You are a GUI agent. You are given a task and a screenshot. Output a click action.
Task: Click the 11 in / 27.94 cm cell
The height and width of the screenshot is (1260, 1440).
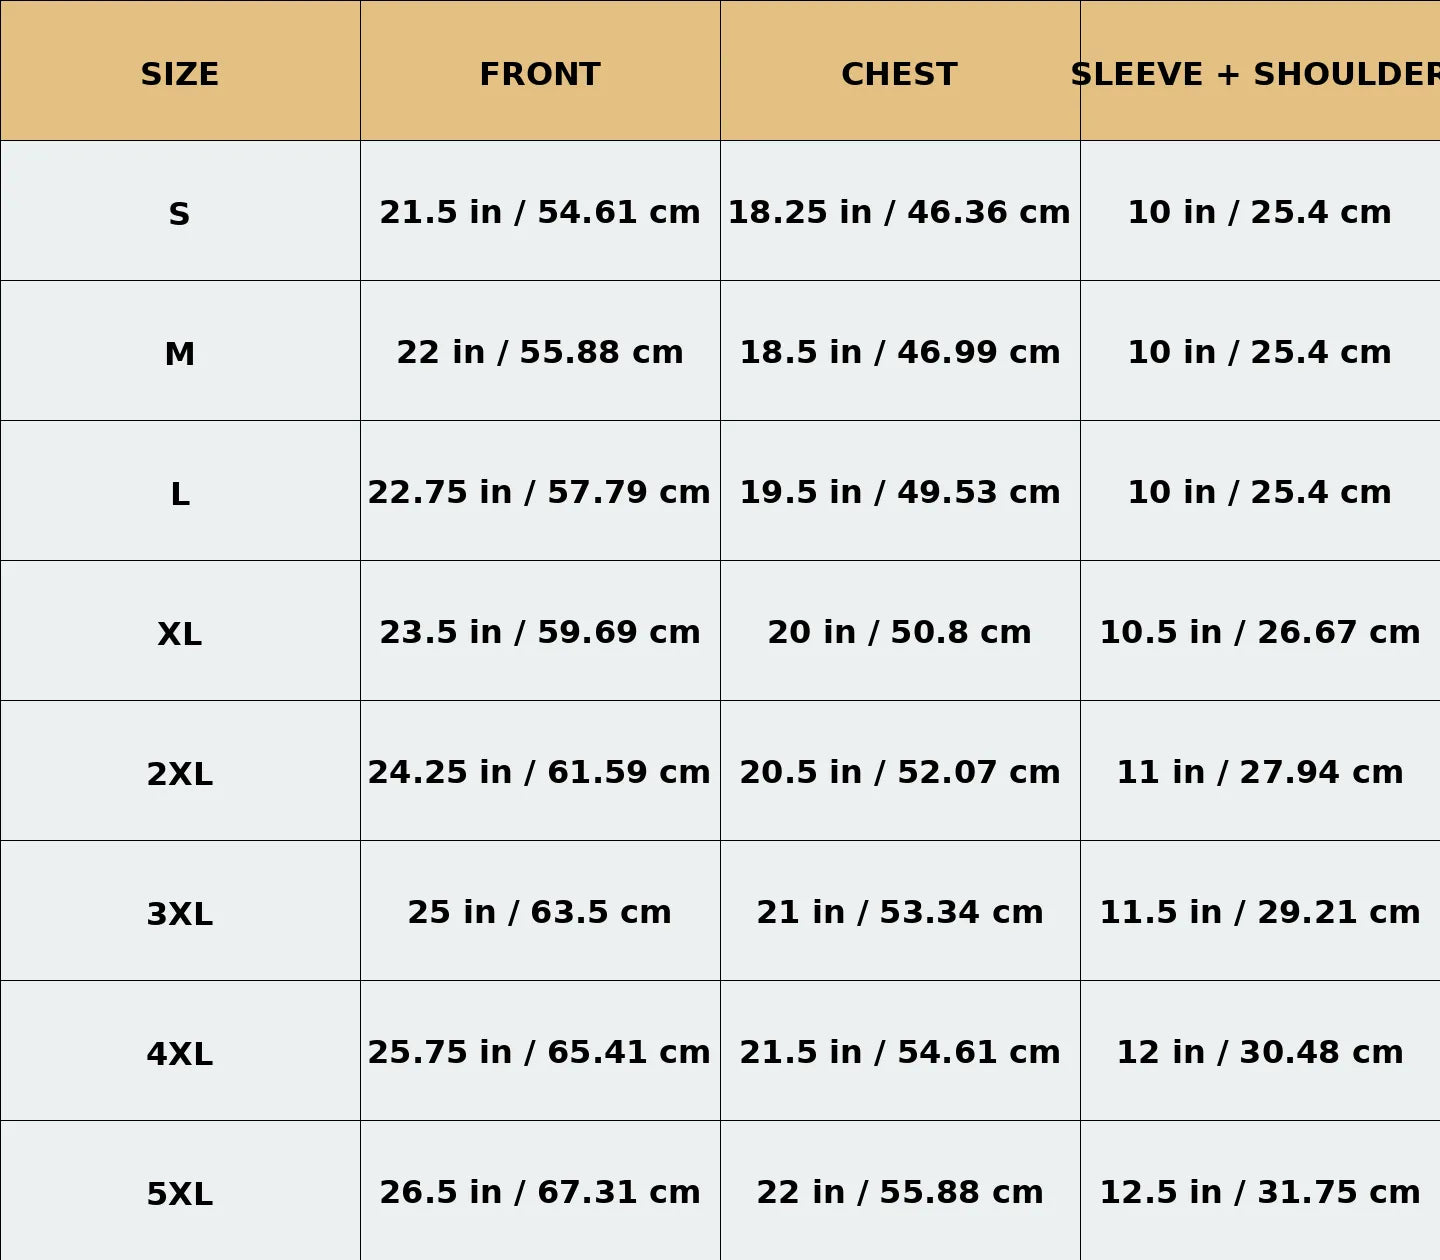(x=1259, y=772)
